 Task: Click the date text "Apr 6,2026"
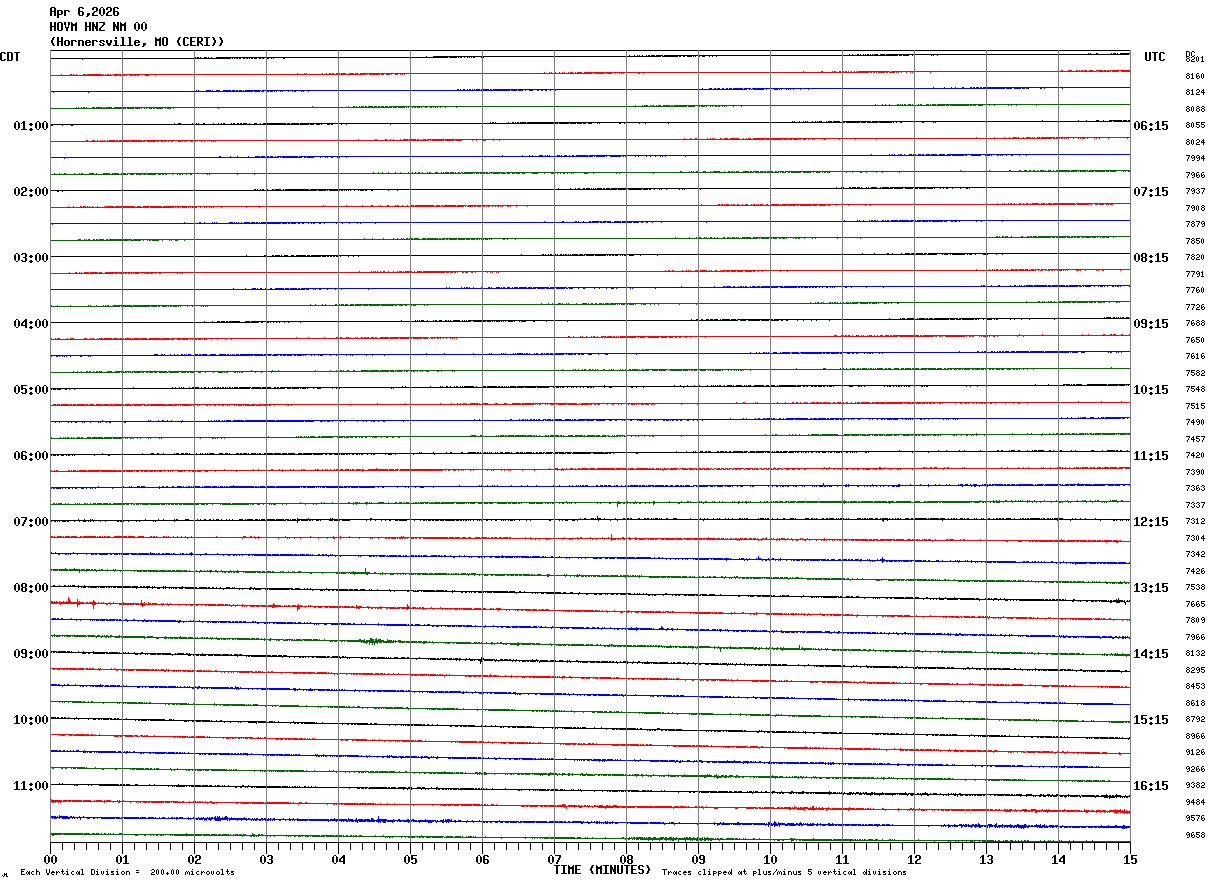pos(84,12)
